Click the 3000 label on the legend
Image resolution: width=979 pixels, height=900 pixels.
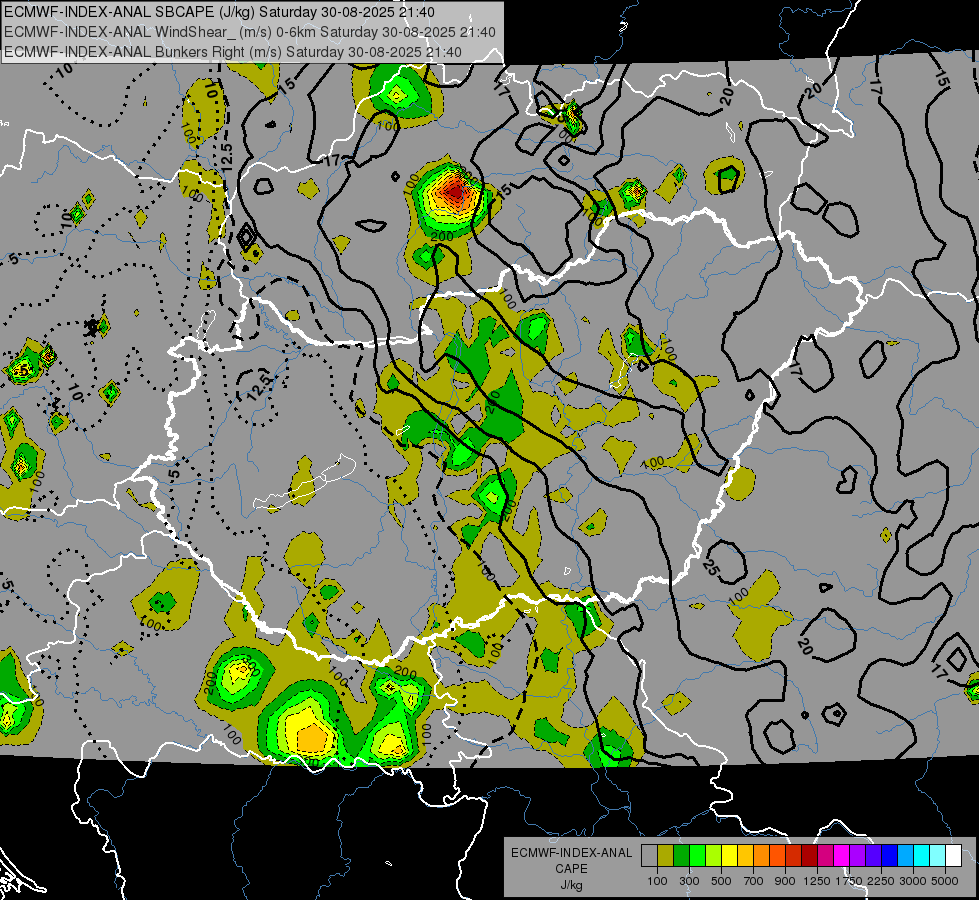coord(913,881)
